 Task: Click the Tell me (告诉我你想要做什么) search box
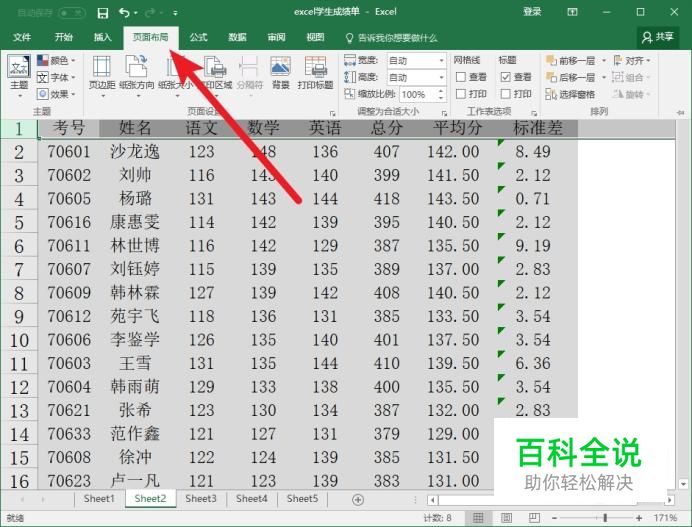pos(391,38)
